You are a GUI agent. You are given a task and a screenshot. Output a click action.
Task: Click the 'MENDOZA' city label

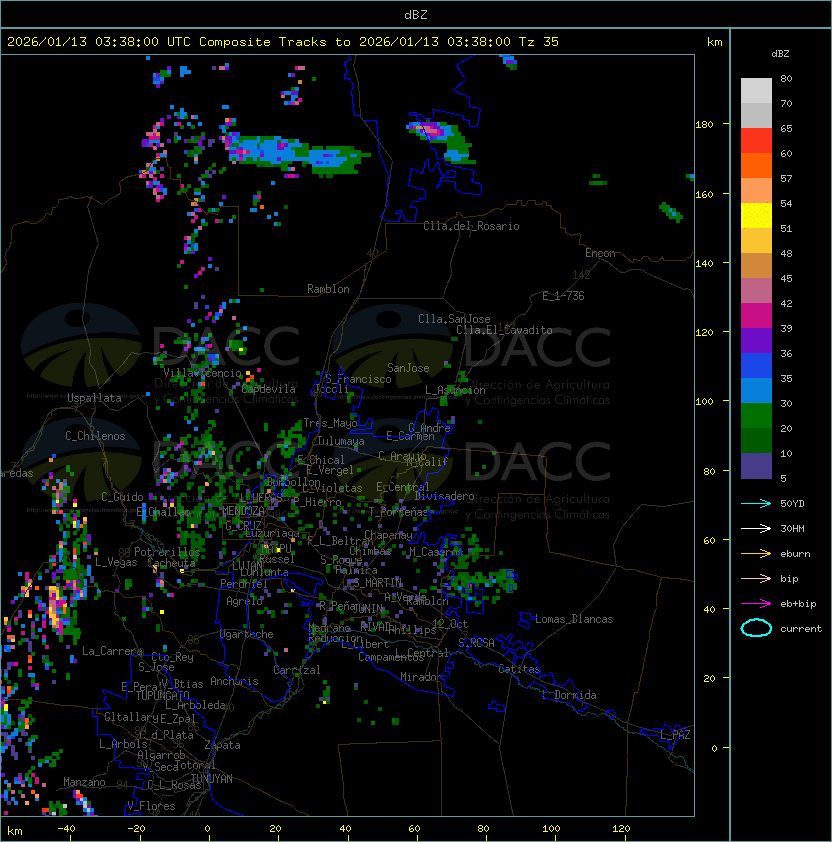point(243,511)
